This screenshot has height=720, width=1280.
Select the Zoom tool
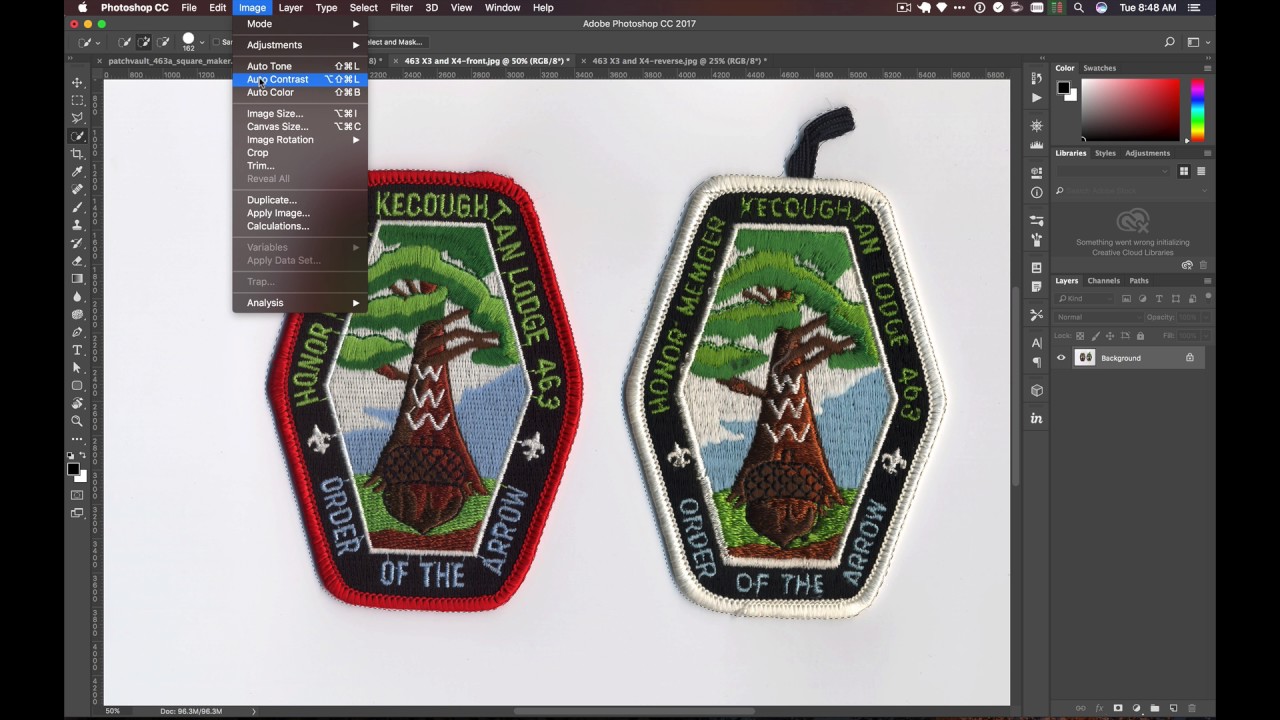[77, 421]
